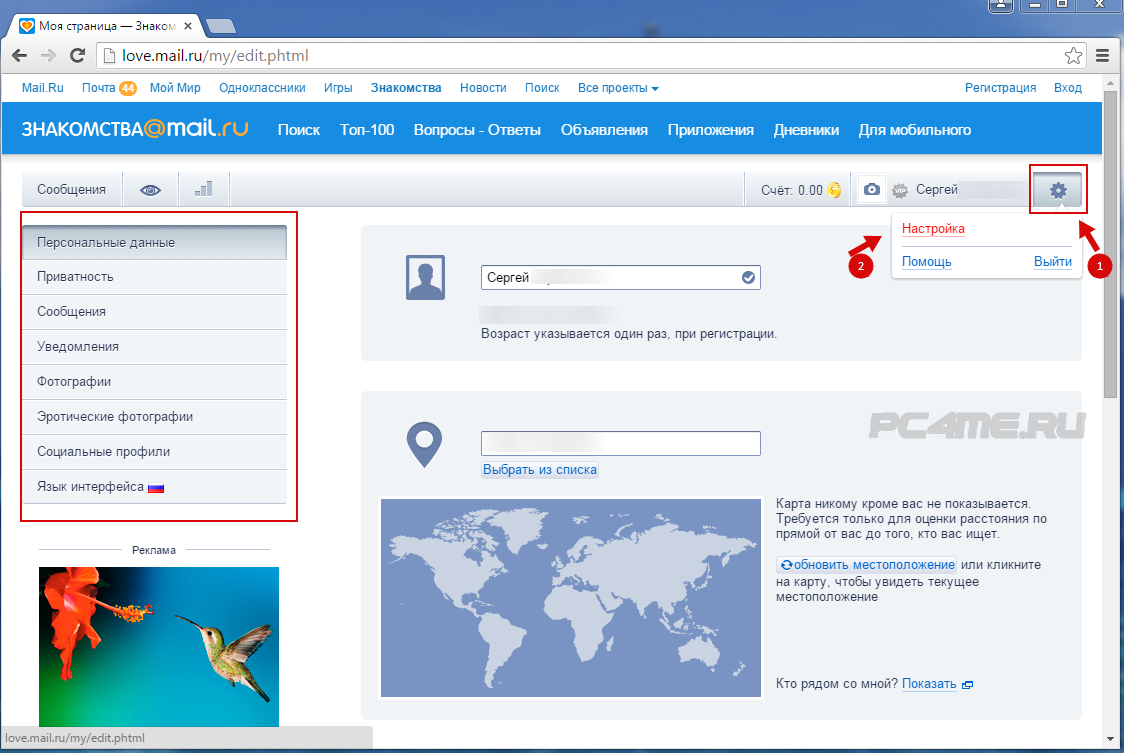Open Объявления in the navigation bar
This screenshot has height=753, width=1124.
pos(604,130)
